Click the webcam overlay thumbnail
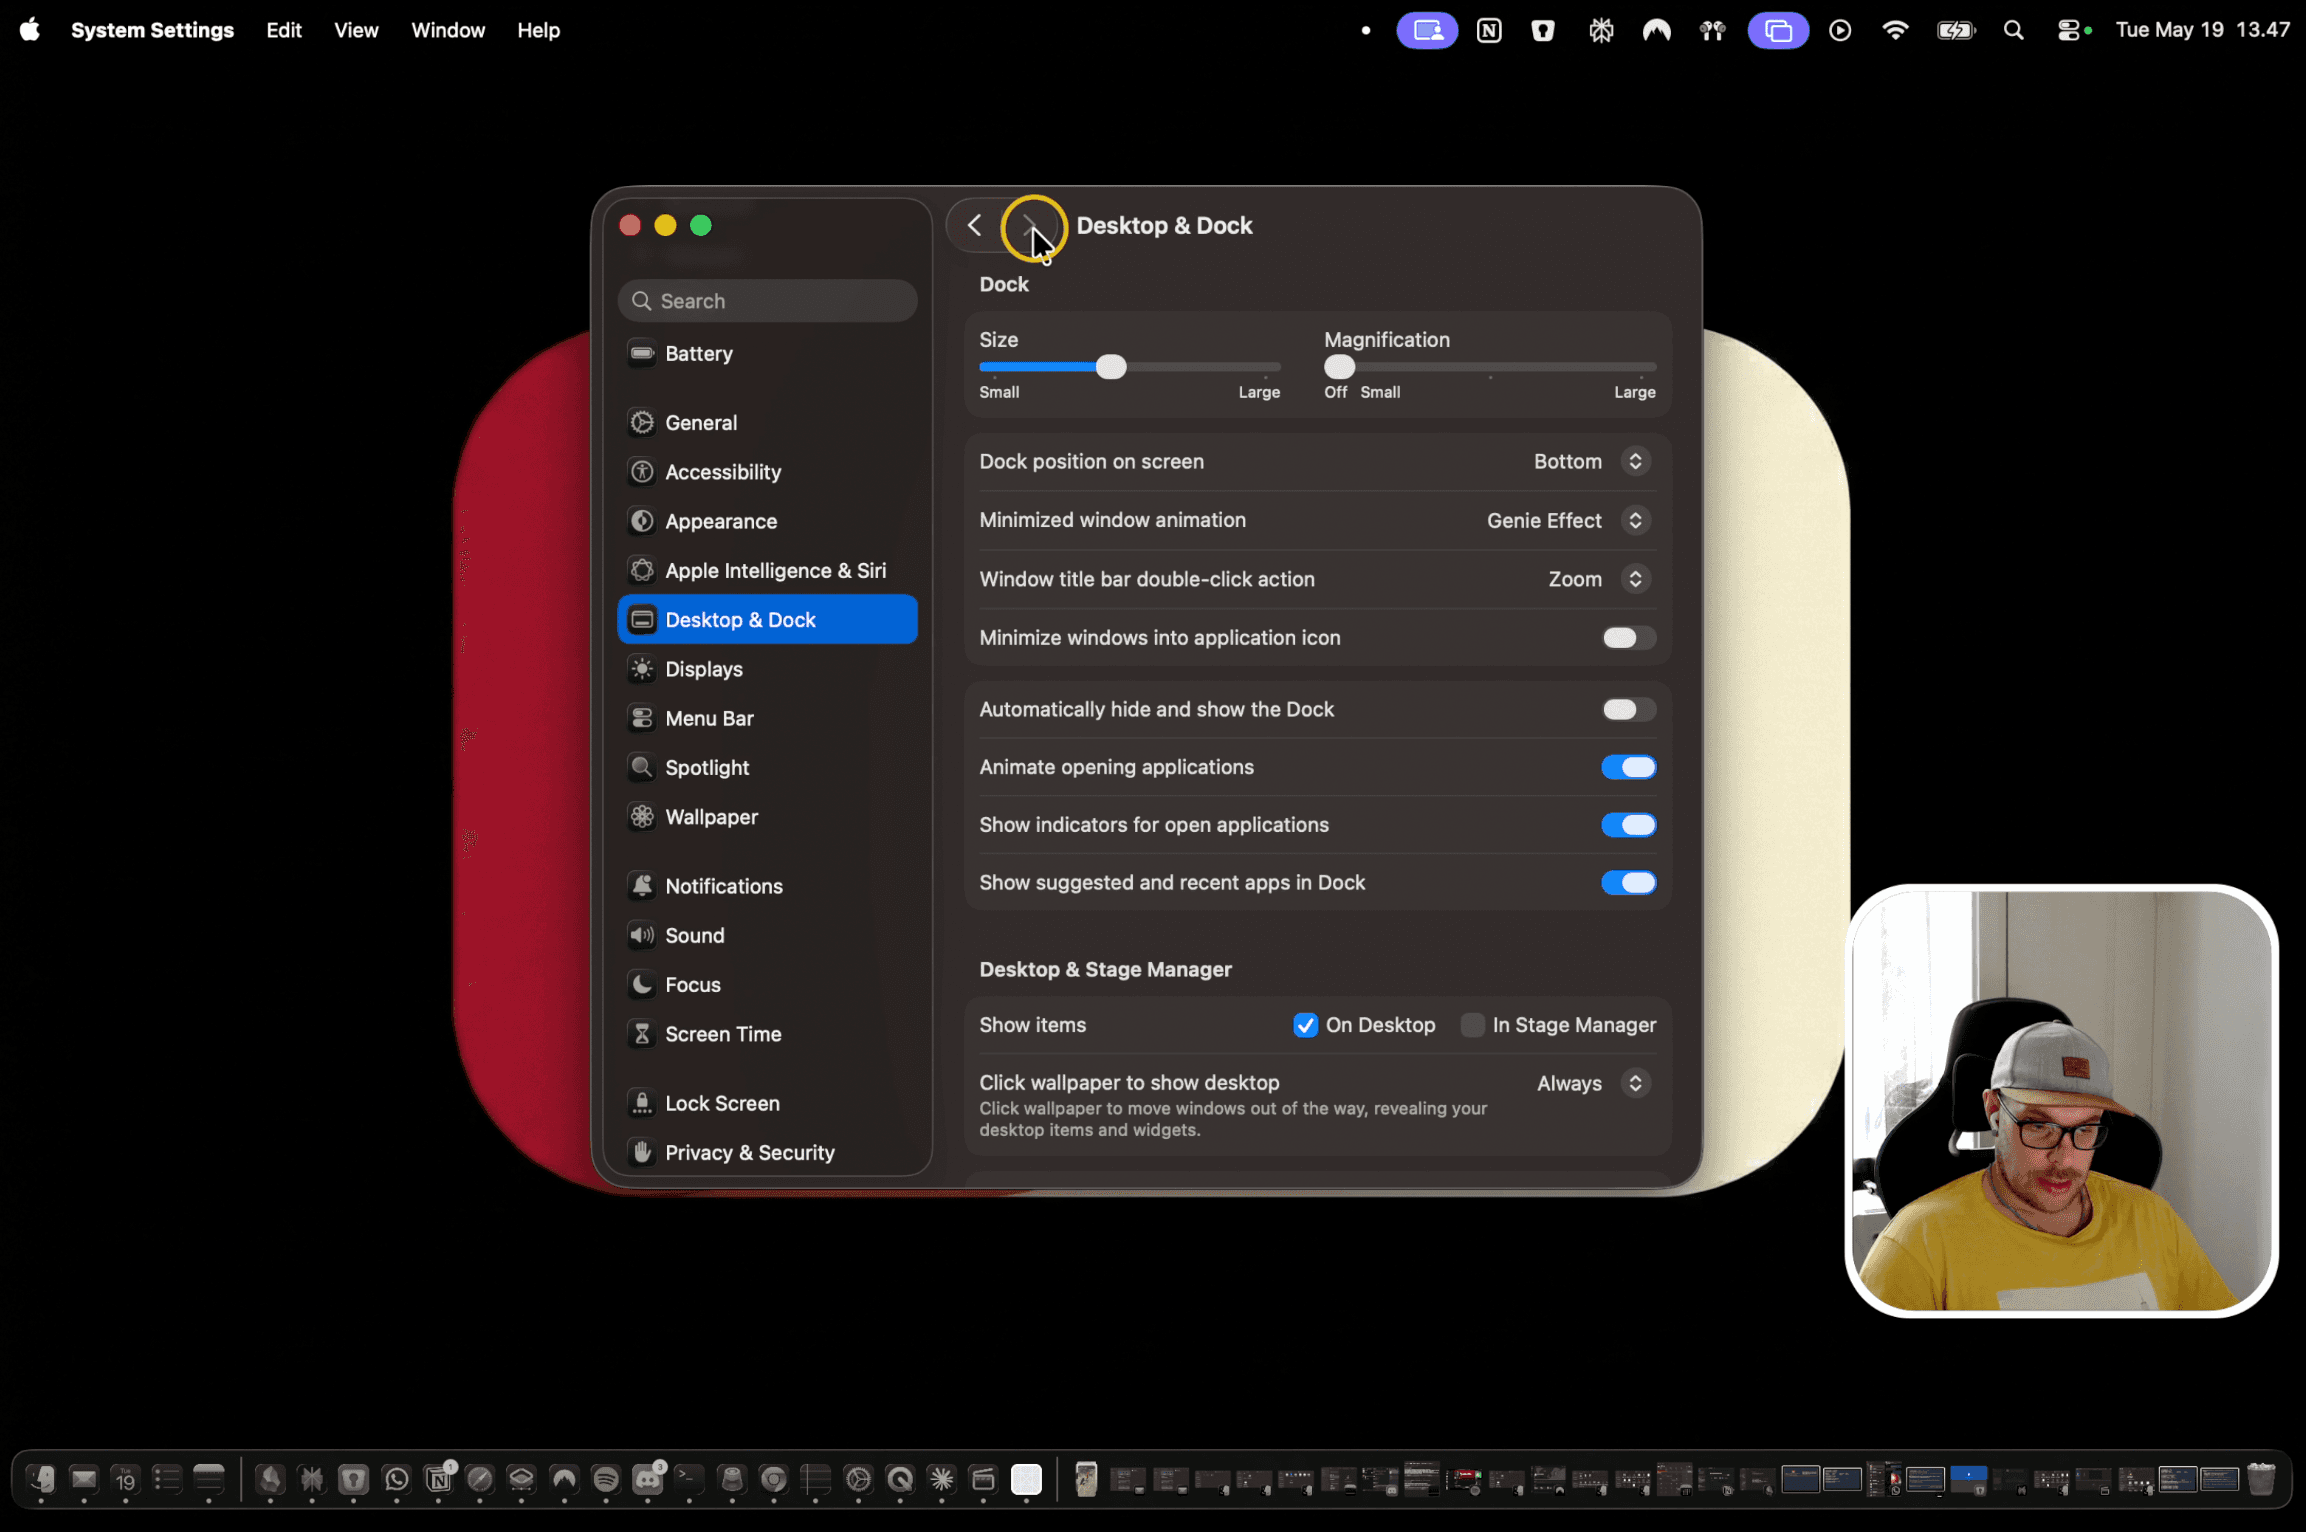Viewport: 2306px width, 1532px height. 2061,1101
